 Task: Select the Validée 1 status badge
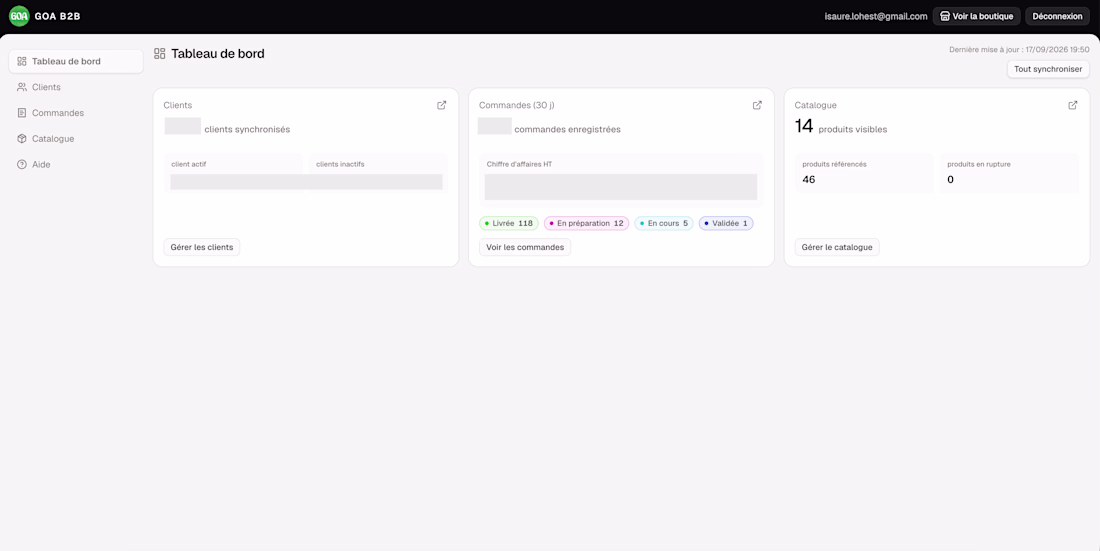tap(726, 223)
